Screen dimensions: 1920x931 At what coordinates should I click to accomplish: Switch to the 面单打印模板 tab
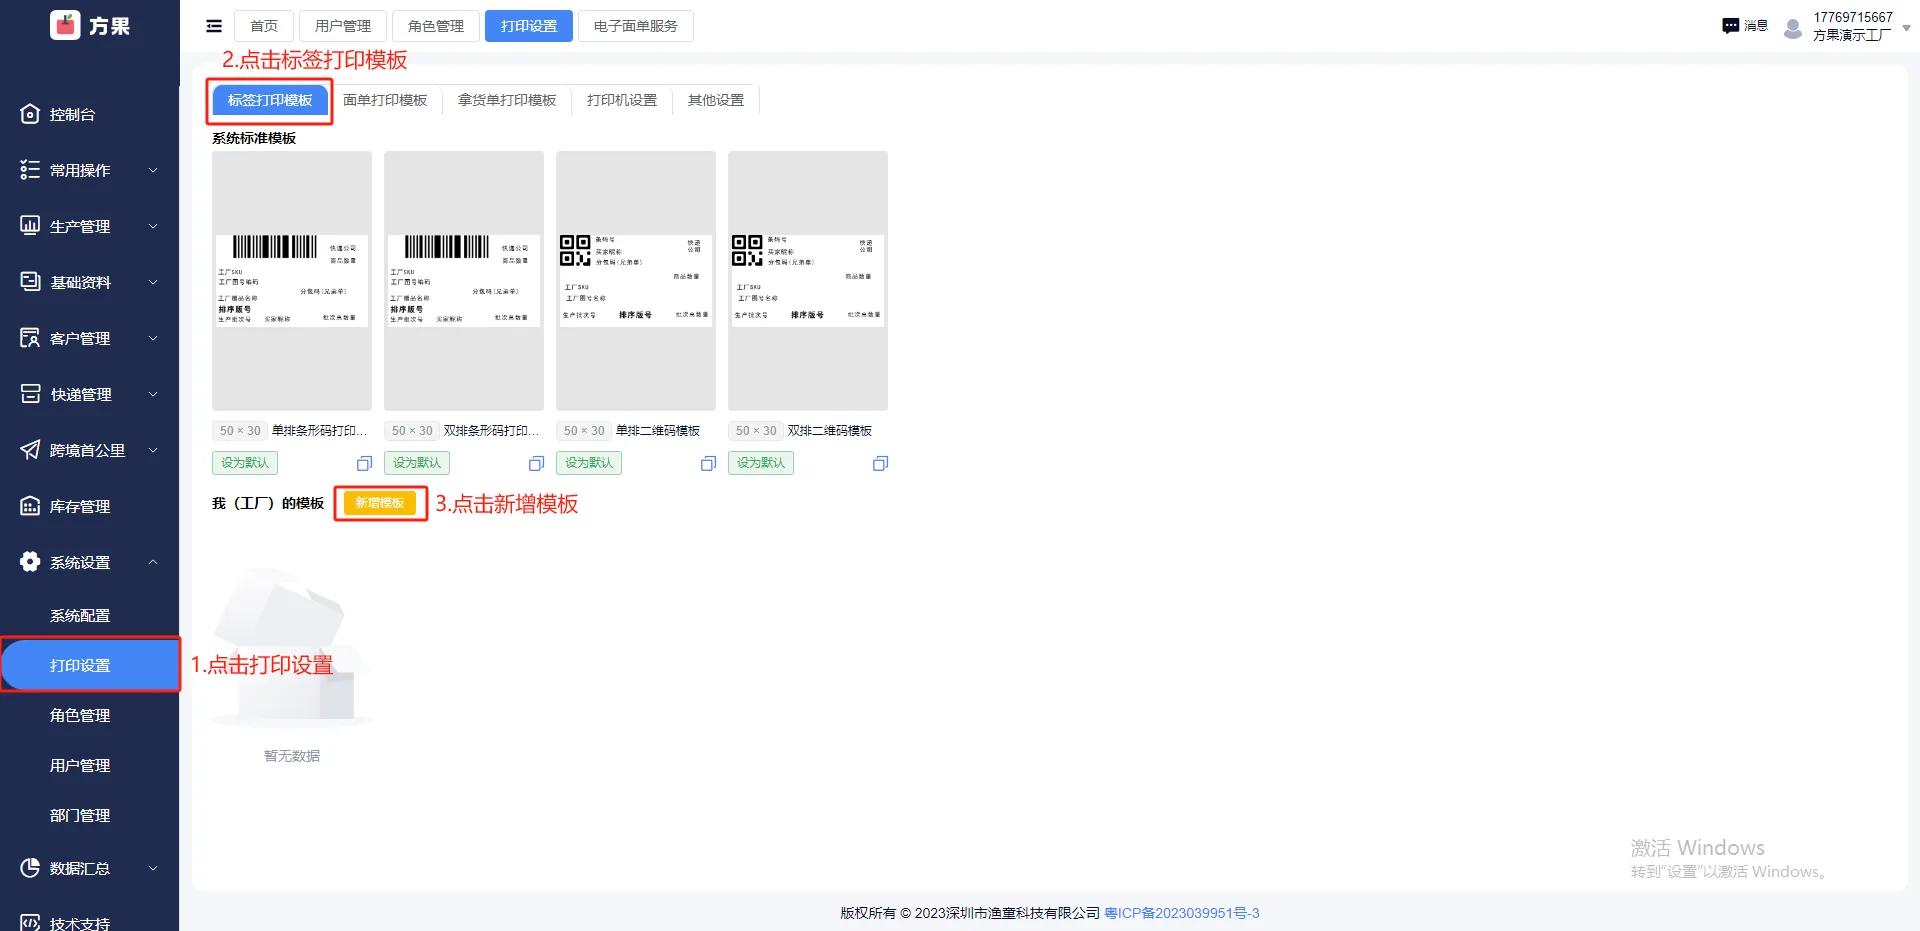(385, 100)
